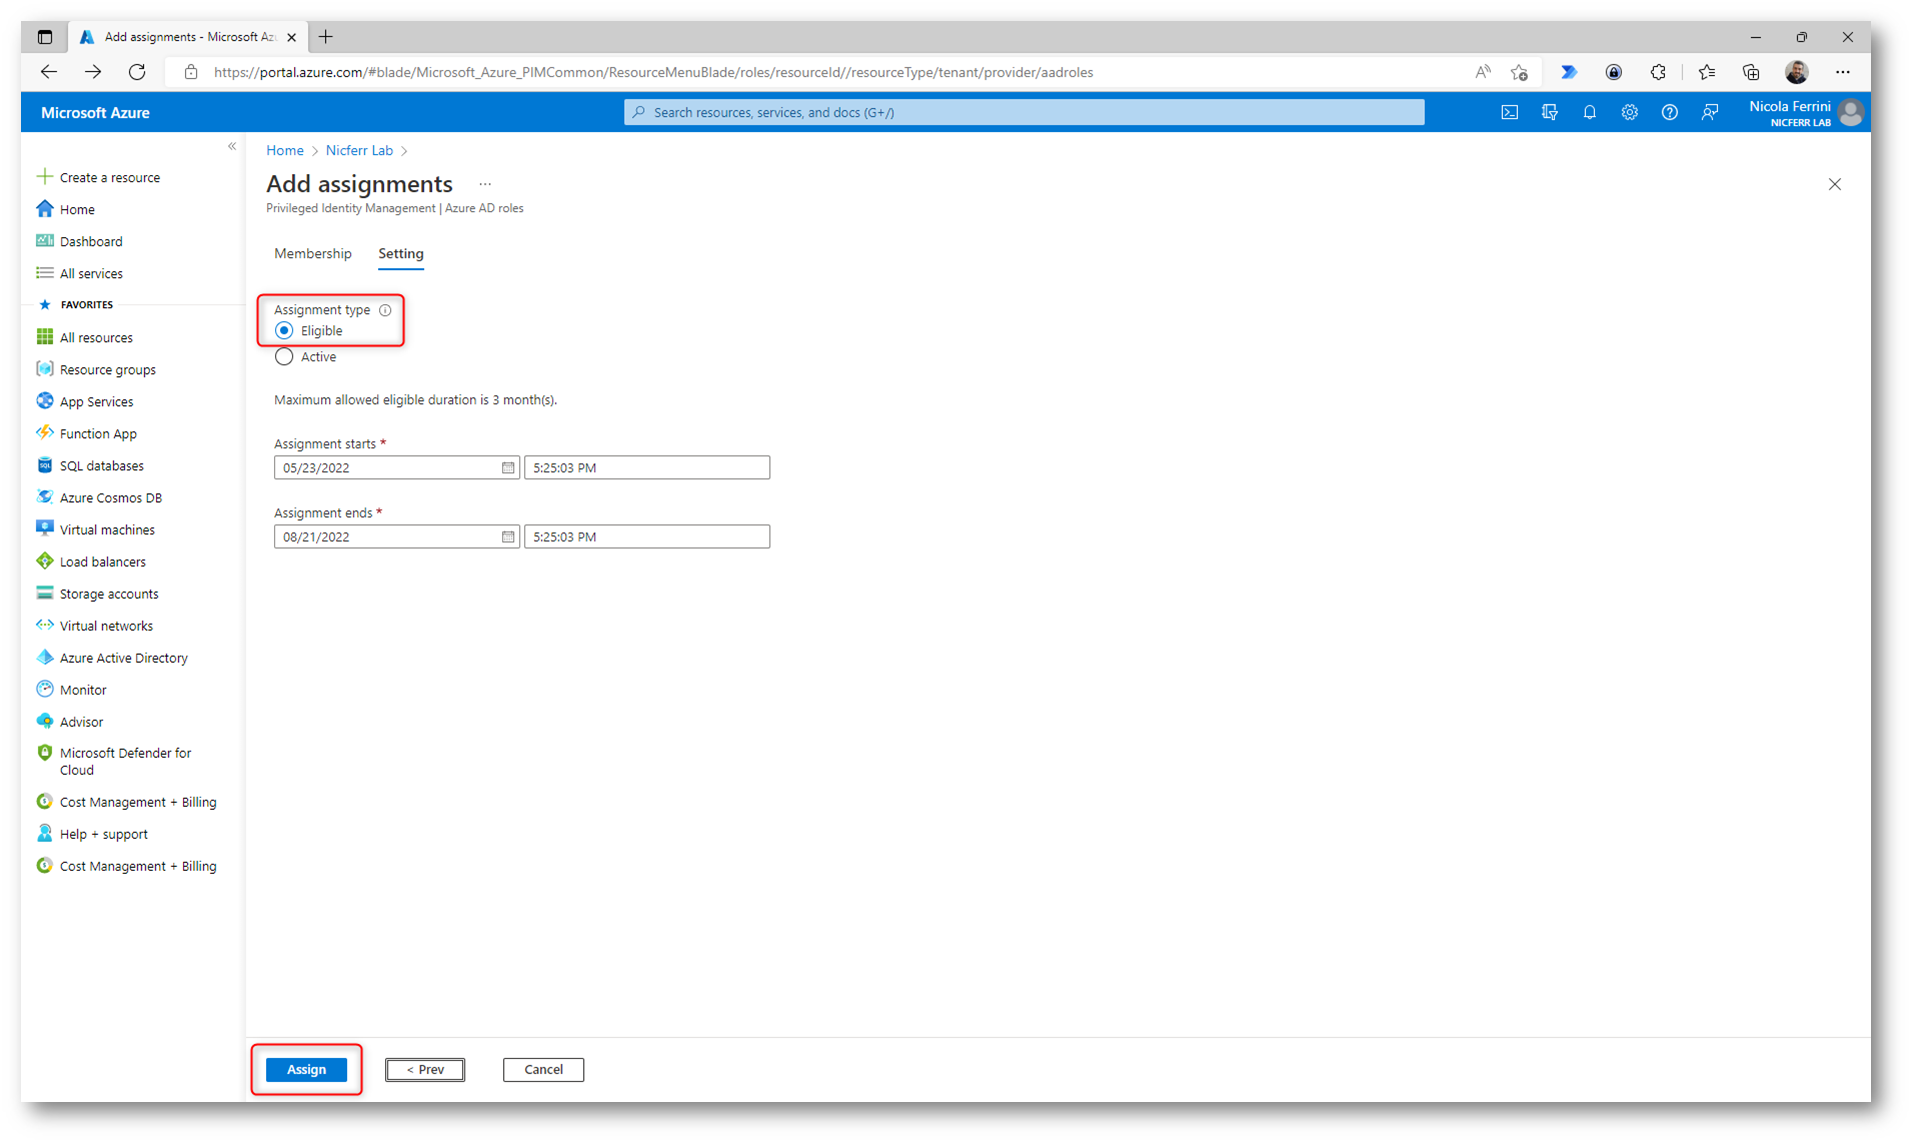Image resolution: width=1913 pixels, height=1144 pixels.
Task: Click the Microsoft Azure portal logo text
Action: pos(95,112)
